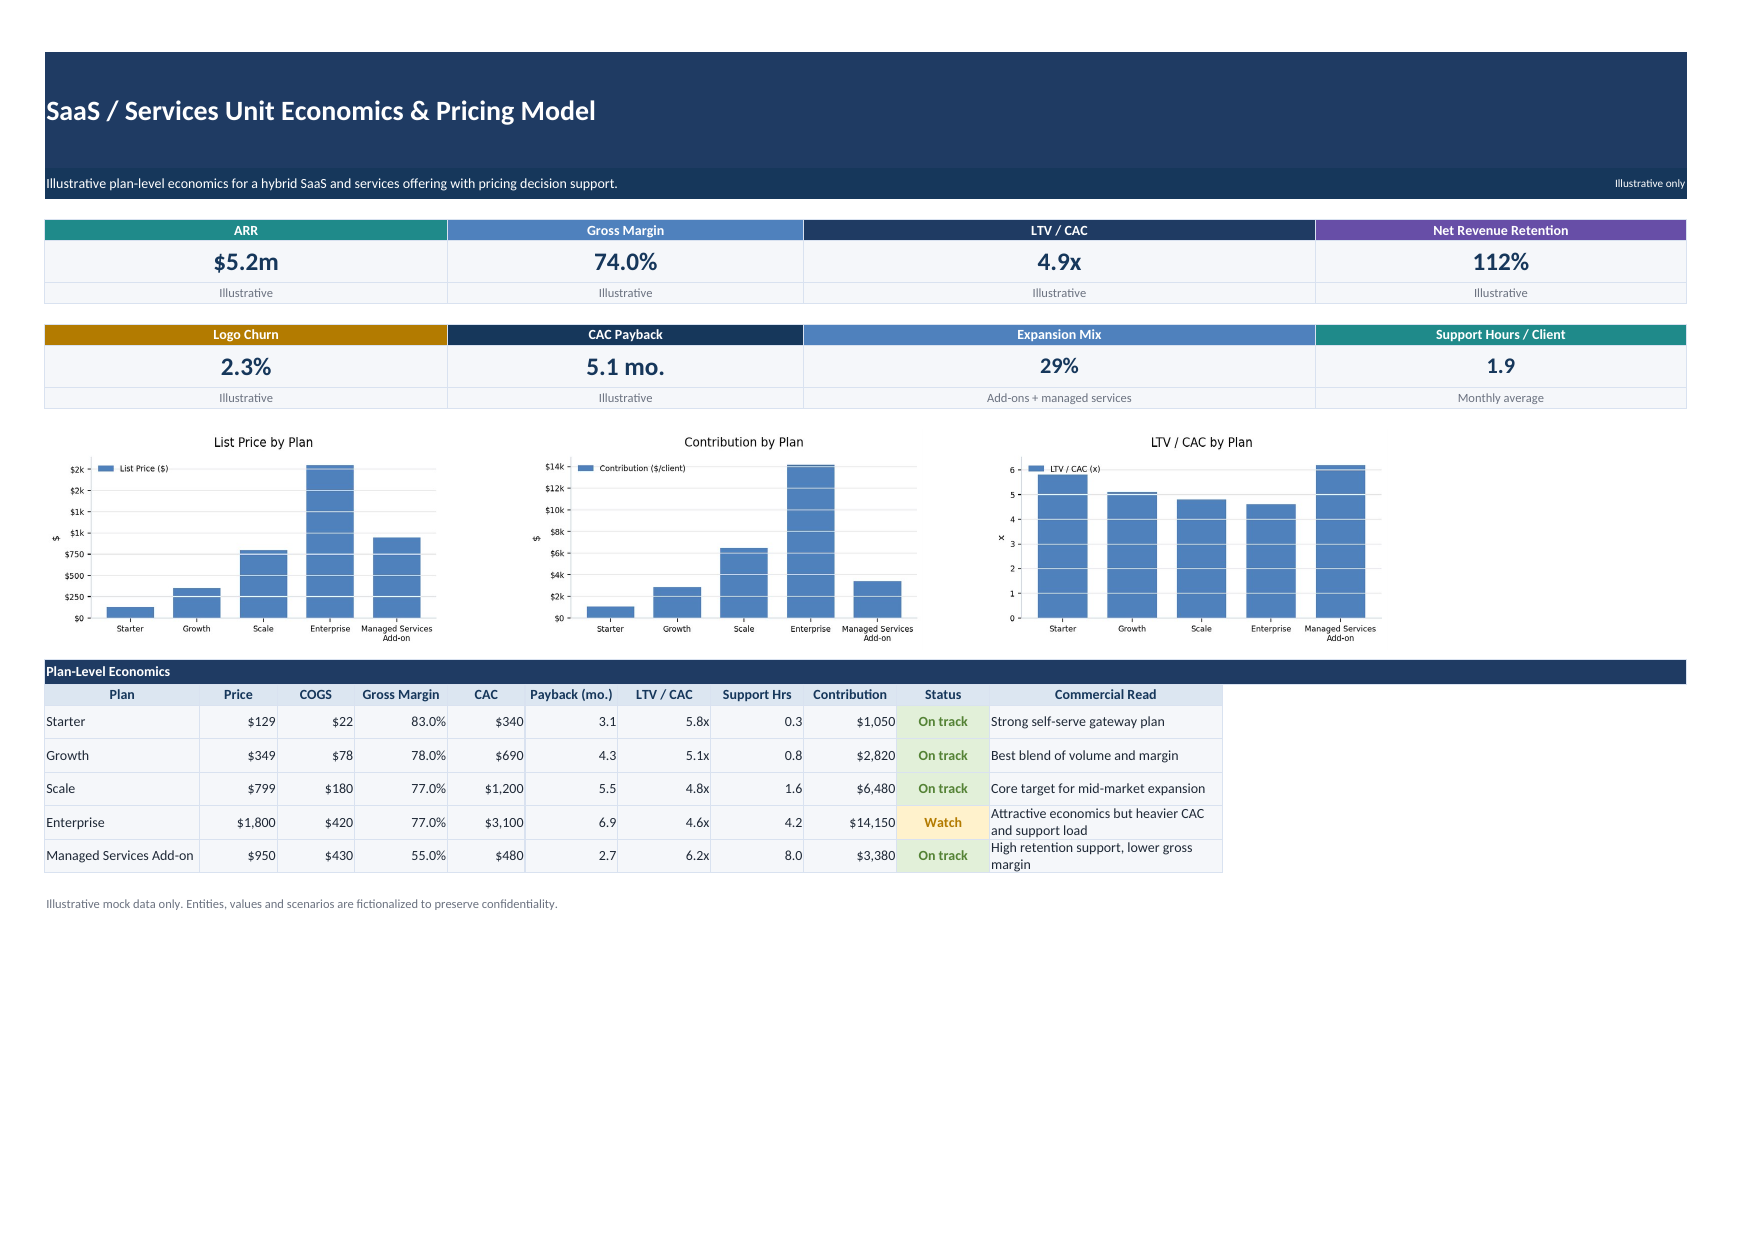Viewport: 1754px width, 1241px height.
Task: Click the Starter gross margin 83.0% cell
Action: 401,722
